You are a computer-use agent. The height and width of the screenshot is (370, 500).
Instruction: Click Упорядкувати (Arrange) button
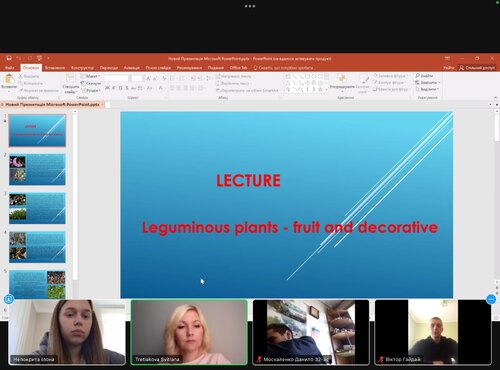(x=342, y=82)
